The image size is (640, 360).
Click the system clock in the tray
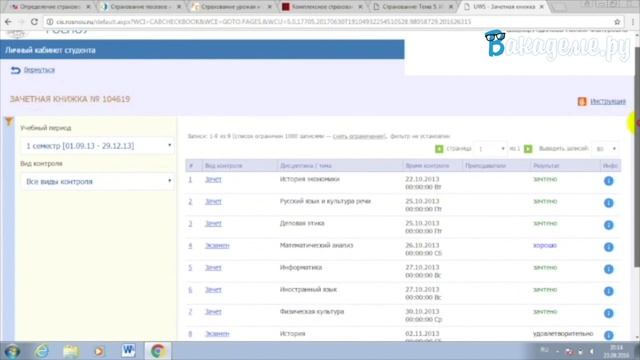(x=617, y=351)
